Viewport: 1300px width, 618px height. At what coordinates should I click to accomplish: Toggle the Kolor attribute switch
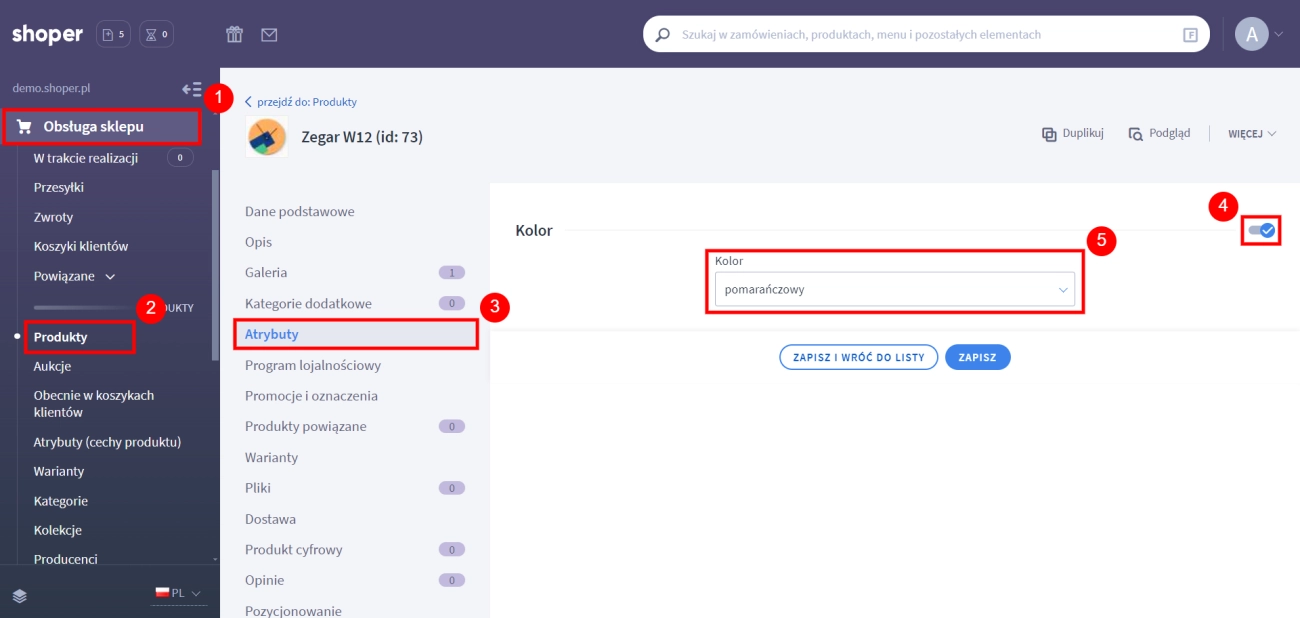[1261, 231]
